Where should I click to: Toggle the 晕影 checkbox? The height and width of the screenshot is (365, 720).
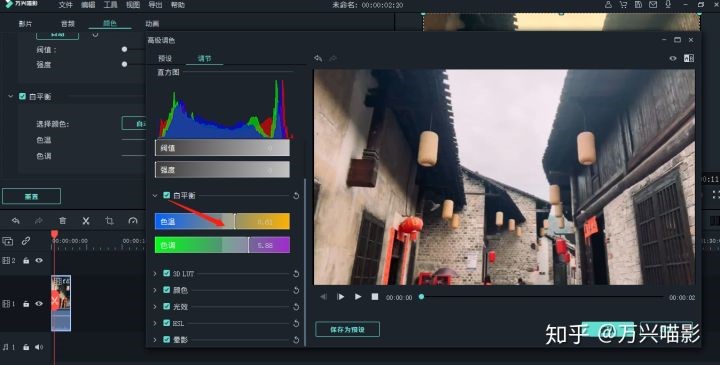click(x=167, y=339)
